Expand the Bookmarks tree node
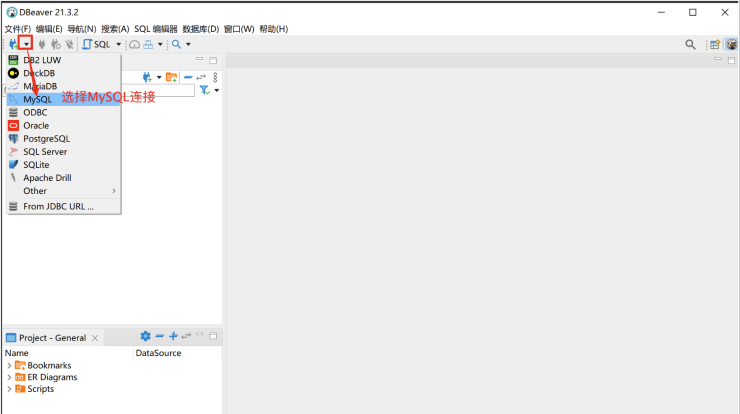Viewport: 740px width, 414px height. coord(9,365)
